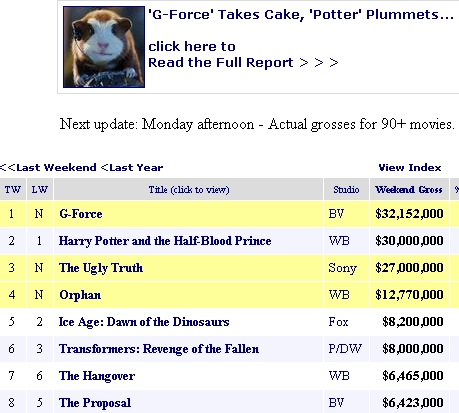Go to Last Weekend chart
This screenshot has width=459, height=413.
(48, 167)
